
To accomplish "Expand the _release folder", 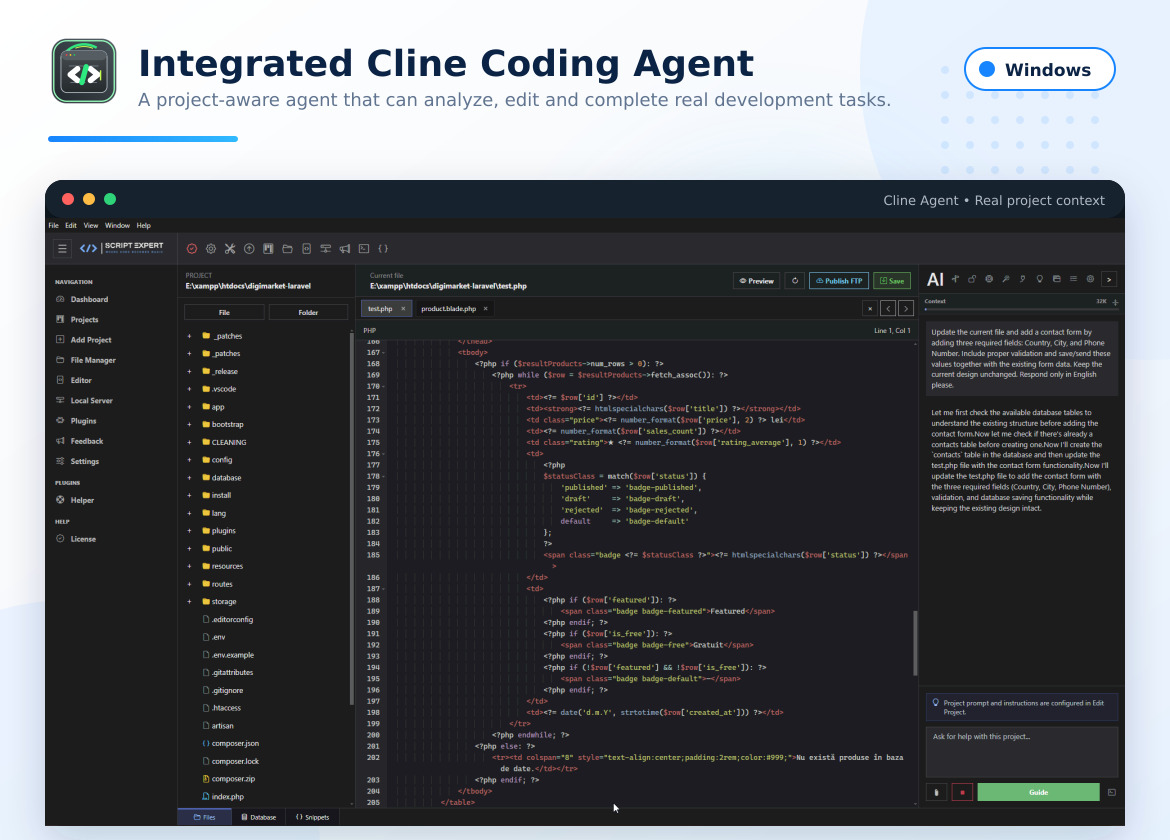I will (x=190, y=372).
